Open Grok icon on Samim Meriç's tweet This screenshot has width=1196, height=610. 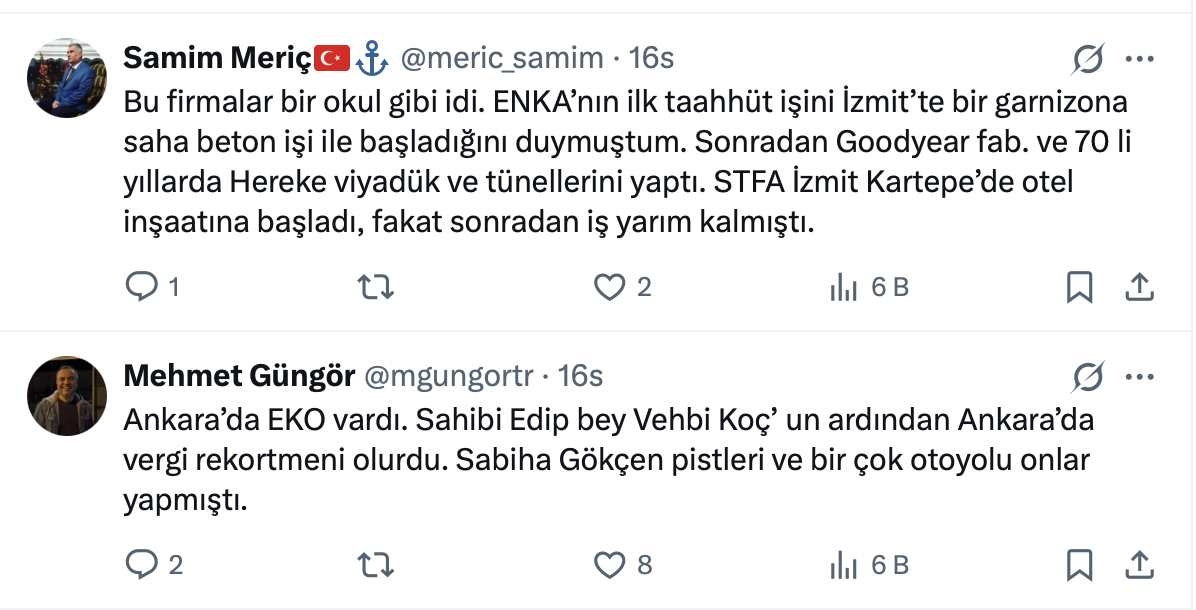click(x=1087, y=60)
